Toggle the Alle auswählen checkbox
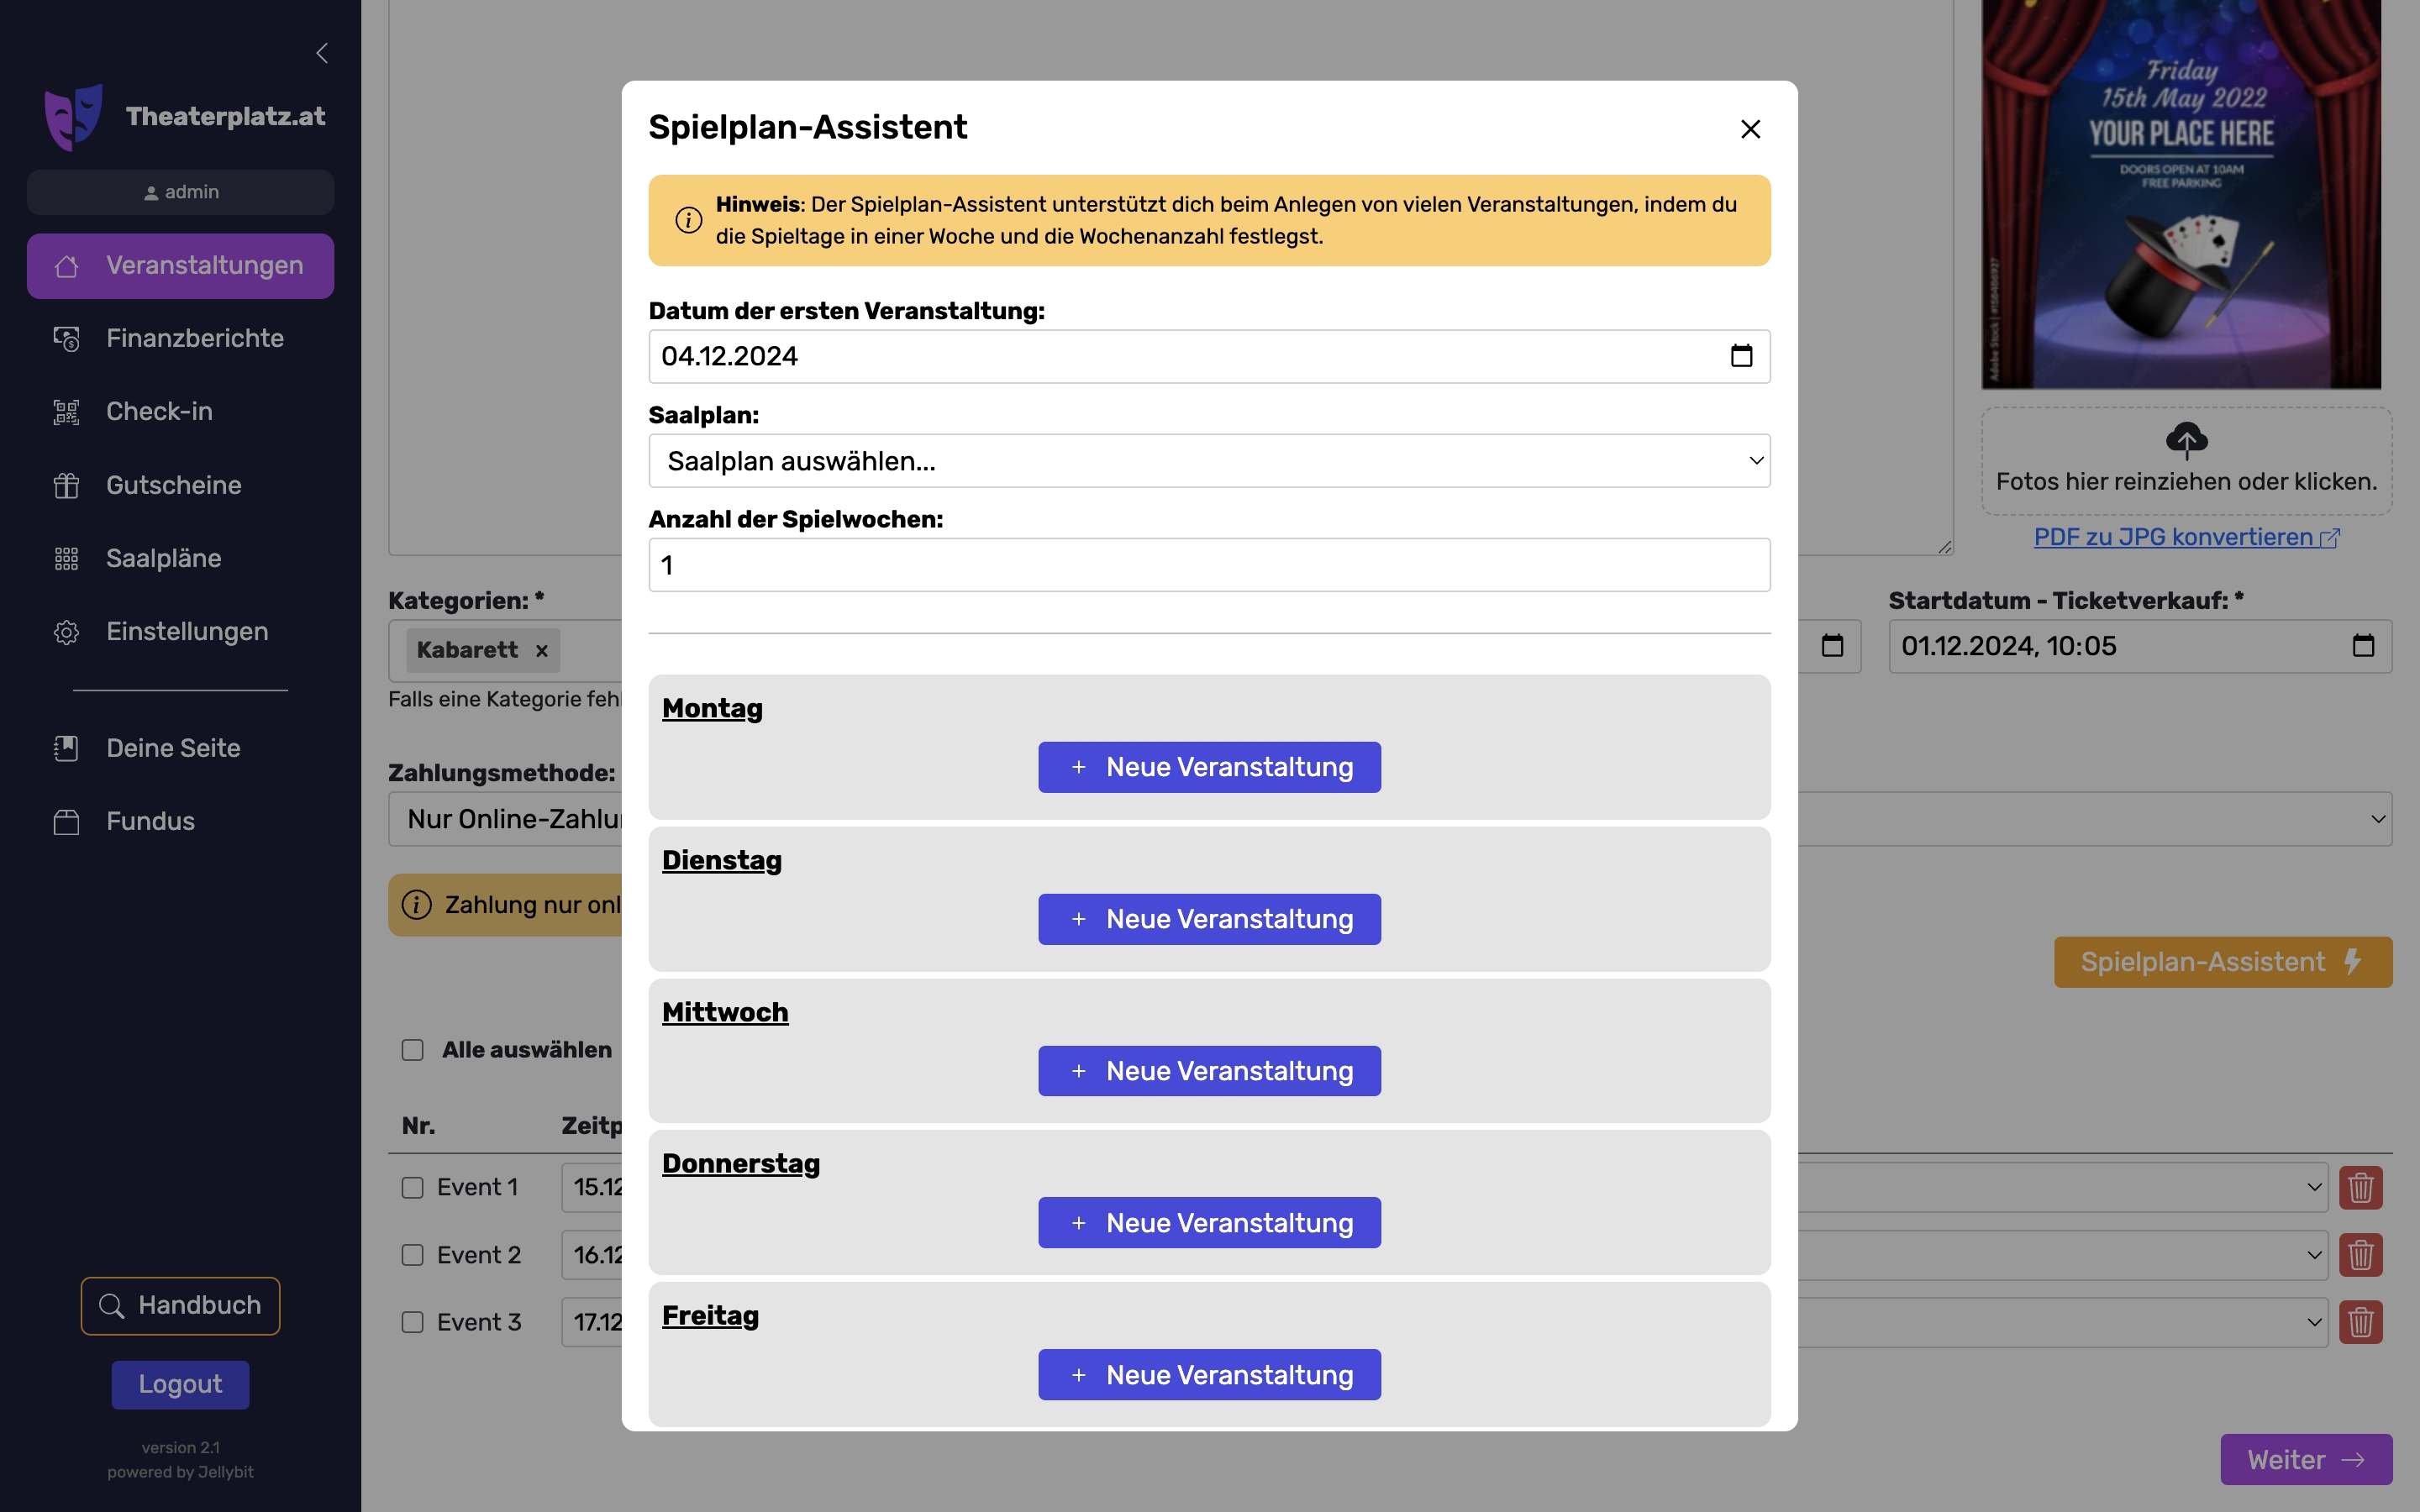 coord(413,1050)
